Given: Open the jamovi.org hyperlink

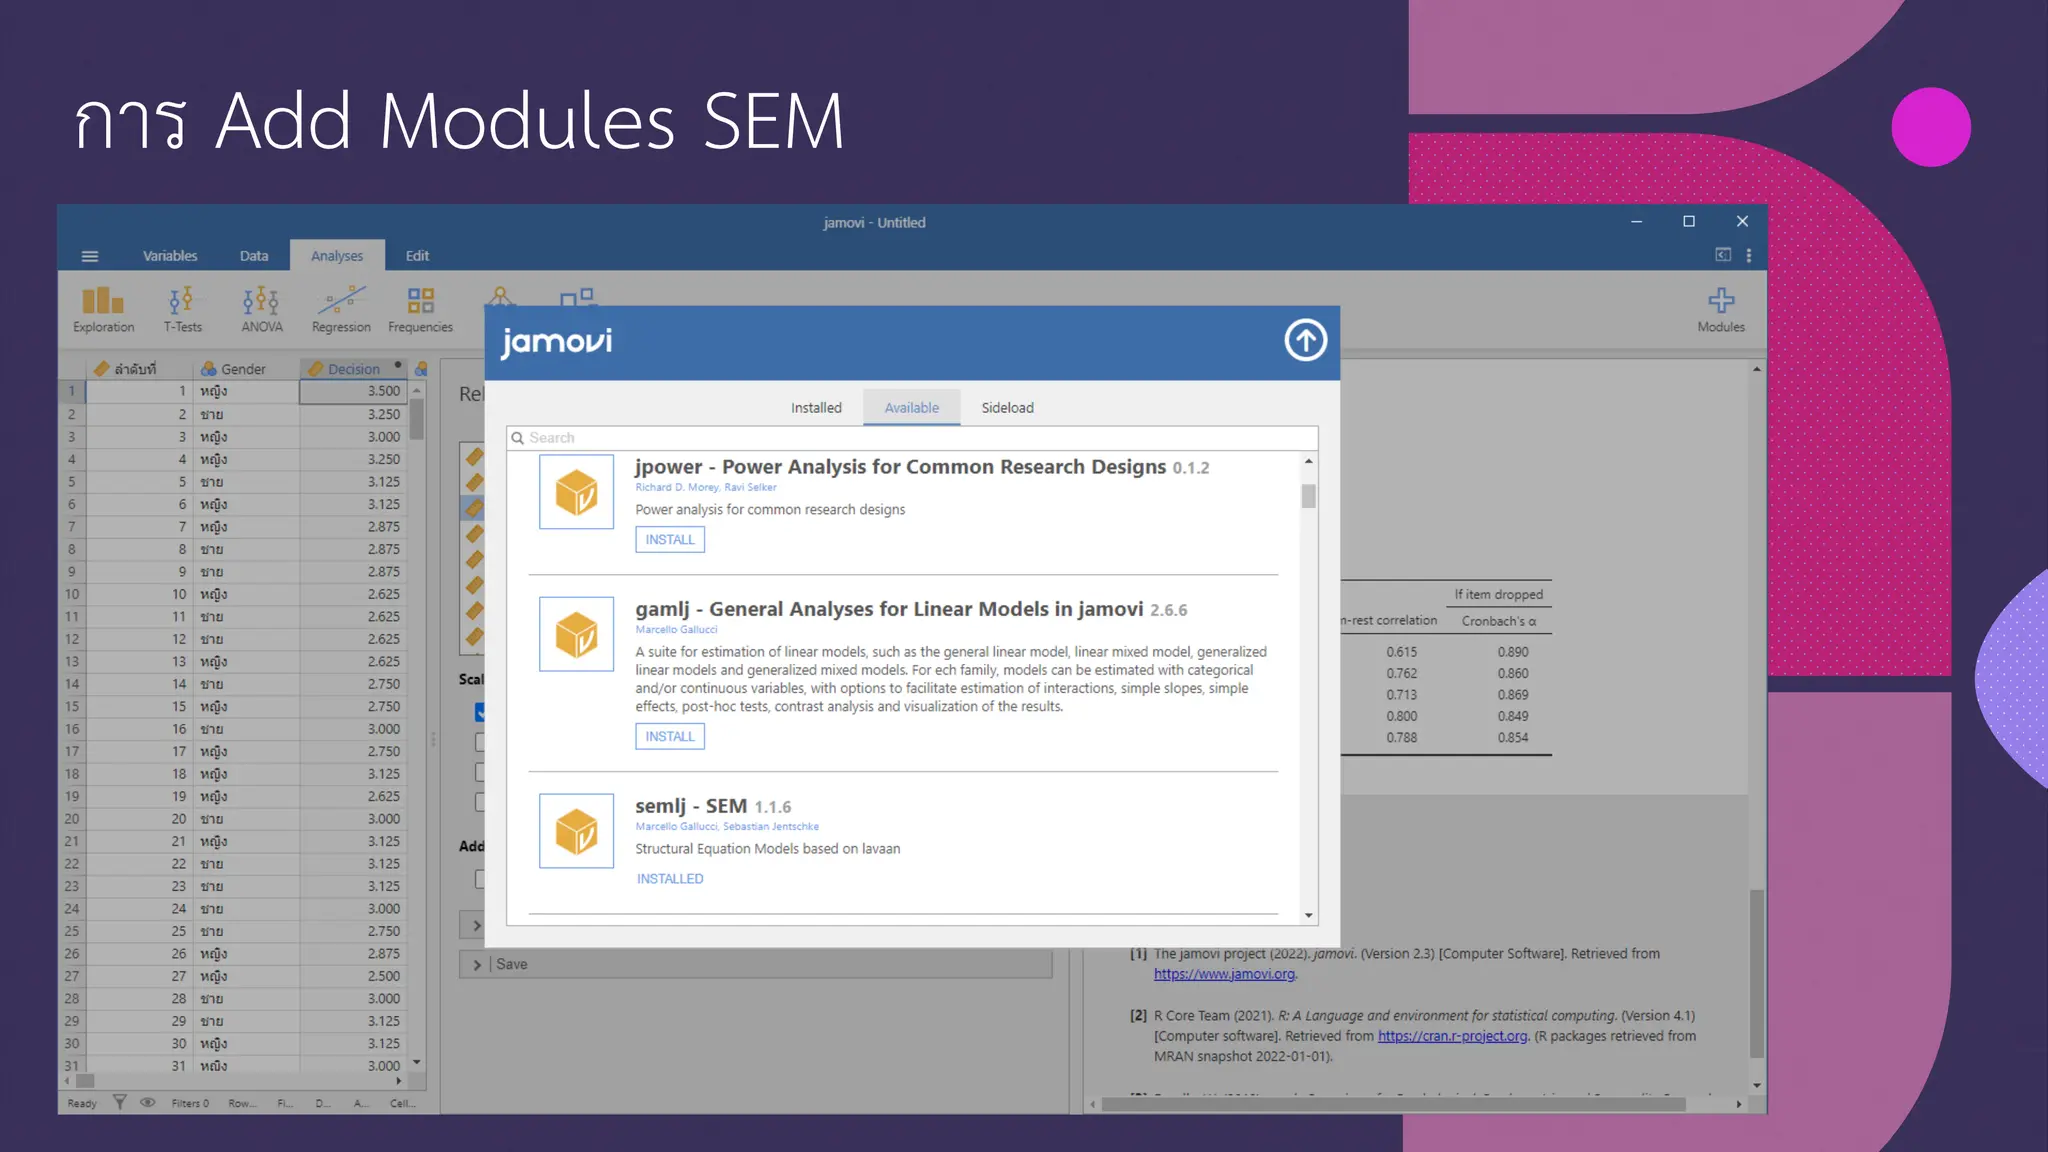Looking at the screenshot, I should coord(1224,974).
